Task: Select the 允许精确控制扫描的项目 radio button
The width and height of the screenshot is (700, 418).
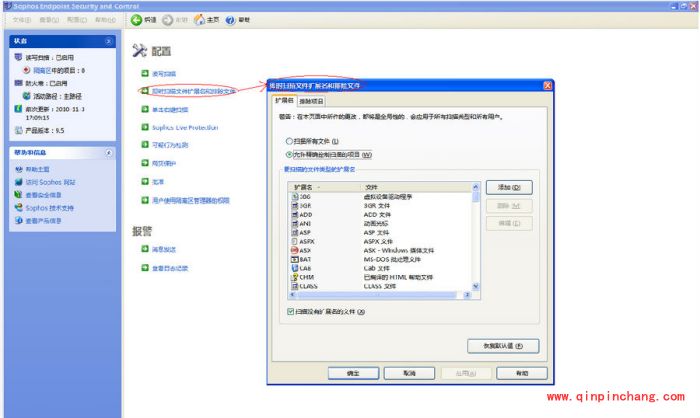Action: point(289,155)
